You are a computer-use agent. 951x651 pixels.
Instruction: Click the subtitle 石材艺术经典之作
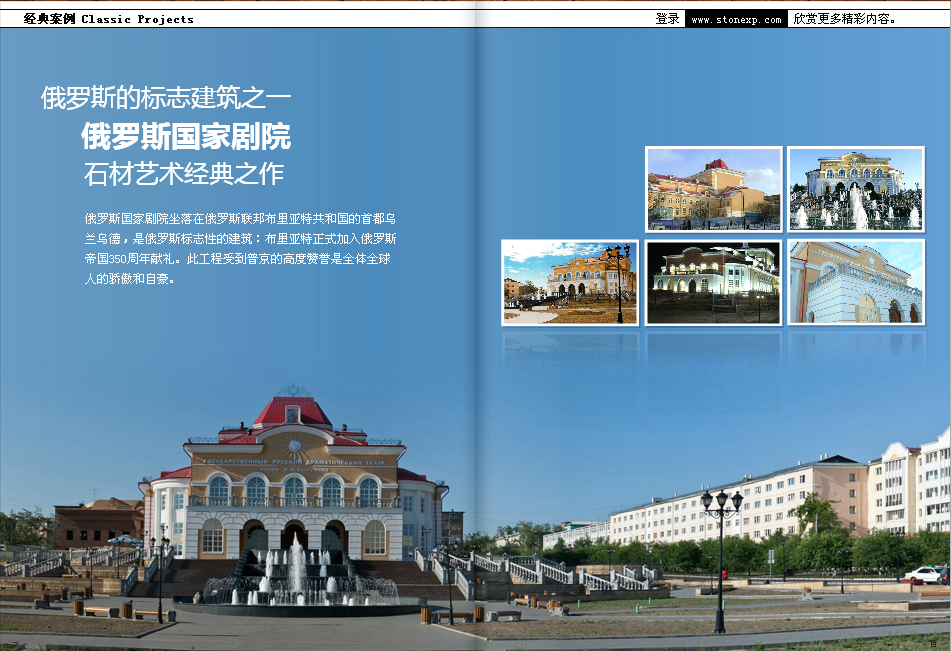184,174
